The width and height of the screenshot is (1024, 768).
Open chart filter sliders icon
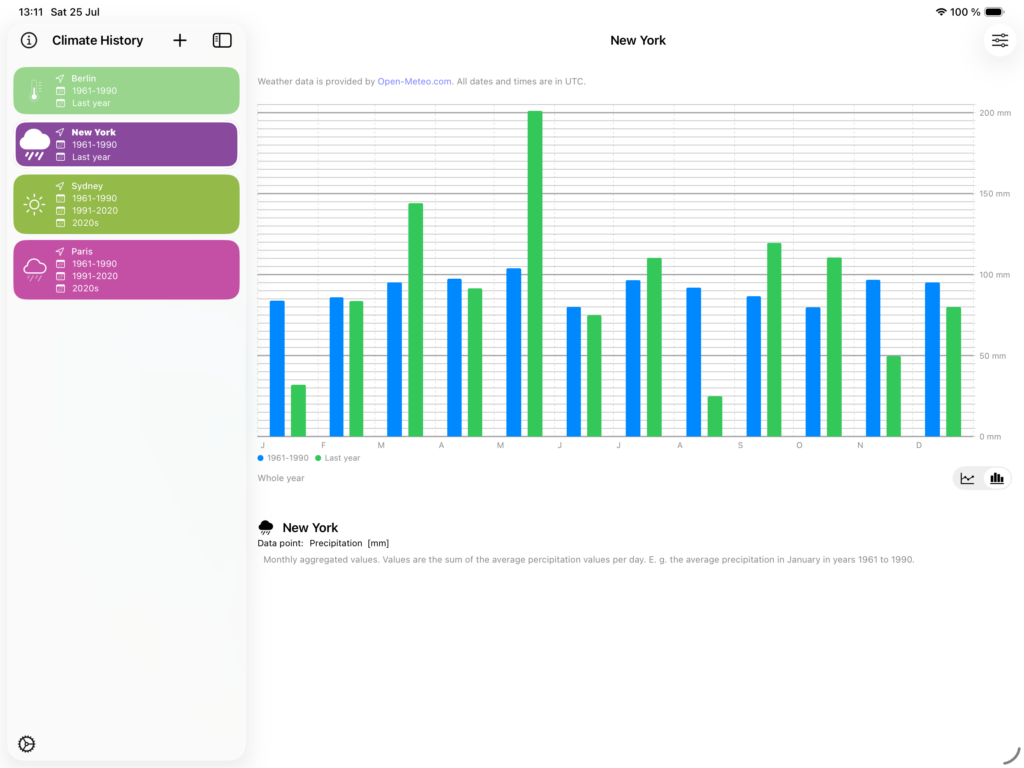coord(1000,40)
